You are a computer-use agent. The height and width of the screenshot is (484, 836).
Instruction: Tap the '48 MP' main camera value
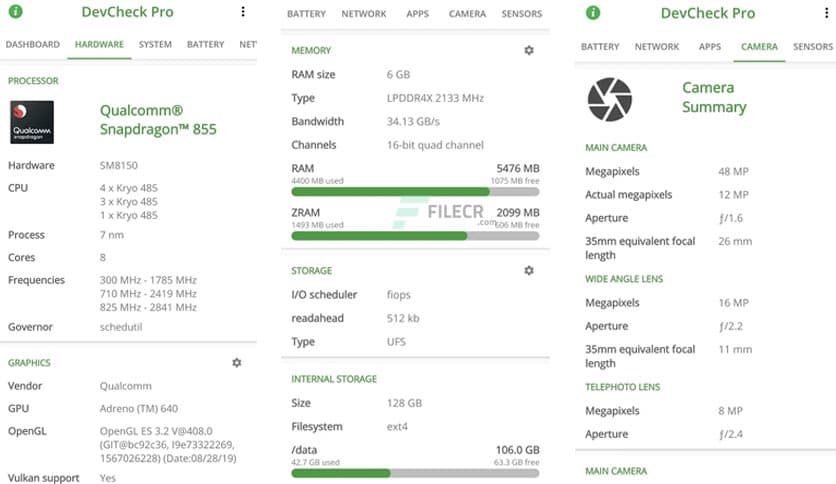click(x=733, y=172)
